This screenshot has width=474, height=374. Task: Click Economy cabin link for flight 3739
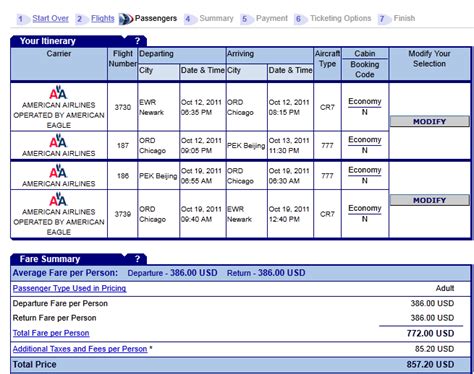coord(365,208)
